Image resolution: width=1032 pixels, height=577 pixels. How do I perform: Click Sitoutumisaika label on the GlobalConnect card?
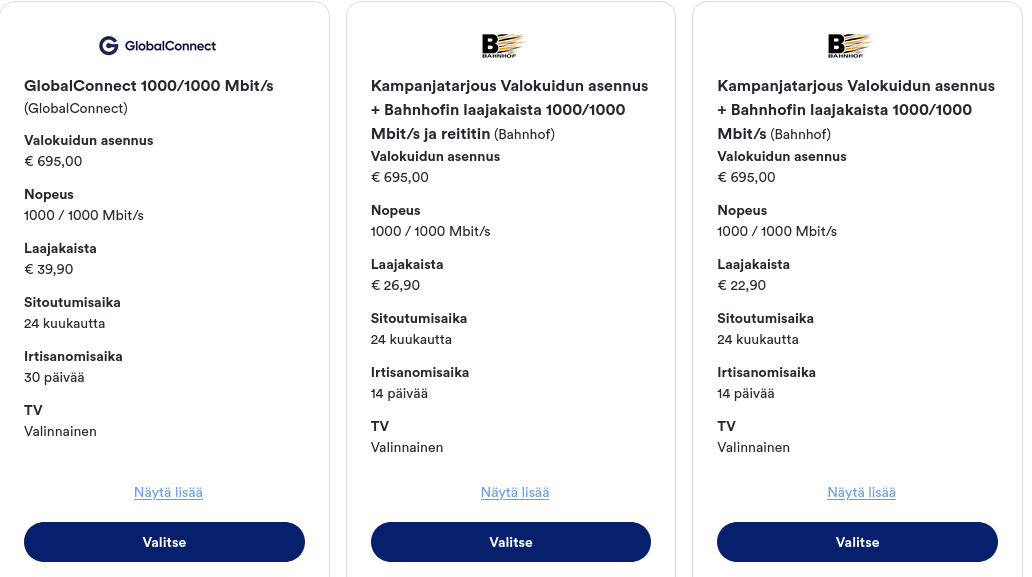(71, 302)
